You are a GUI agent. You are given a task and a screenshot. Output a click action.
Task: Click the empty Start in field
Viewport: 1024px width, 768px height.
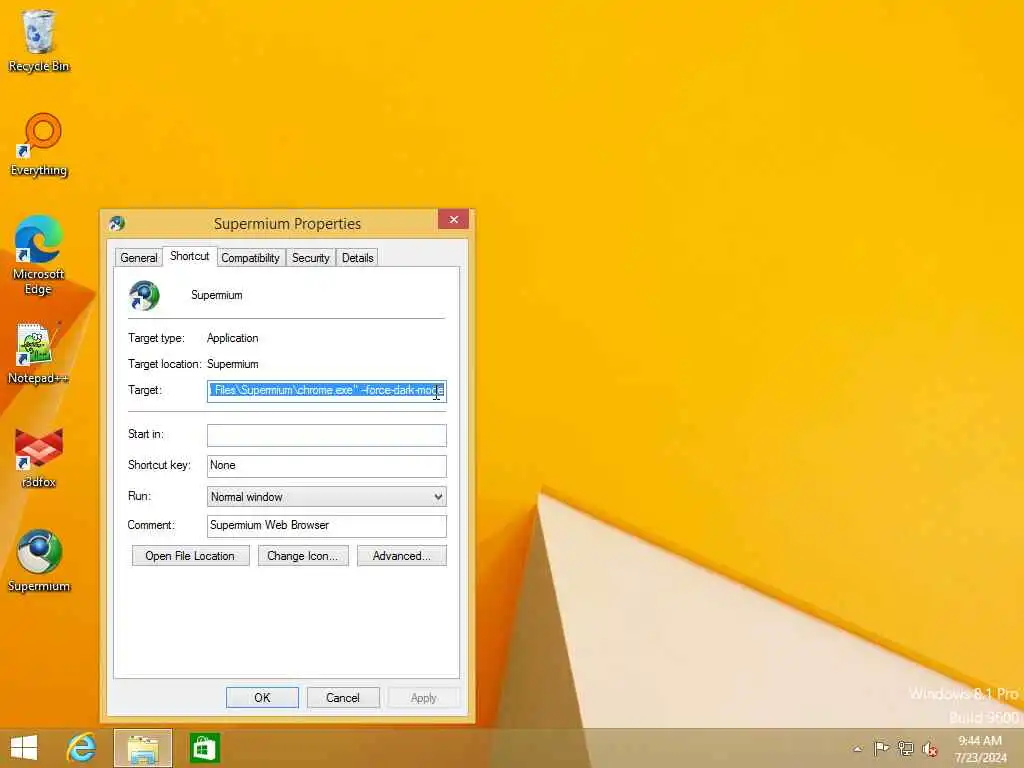[x=327, y=435]
